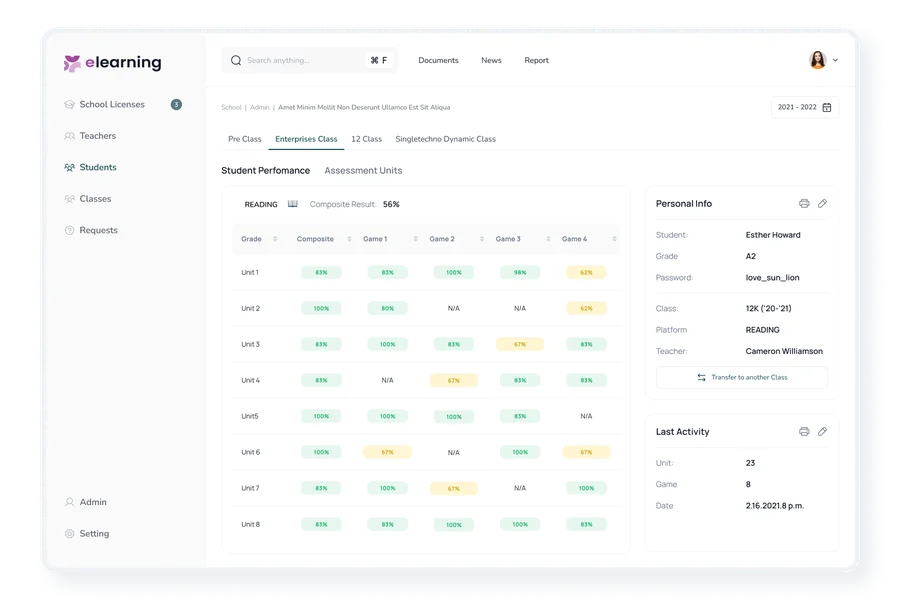Open the 2021 - 2022 year picker
This screenshot has width=900, height=600.
pos(804,107)
